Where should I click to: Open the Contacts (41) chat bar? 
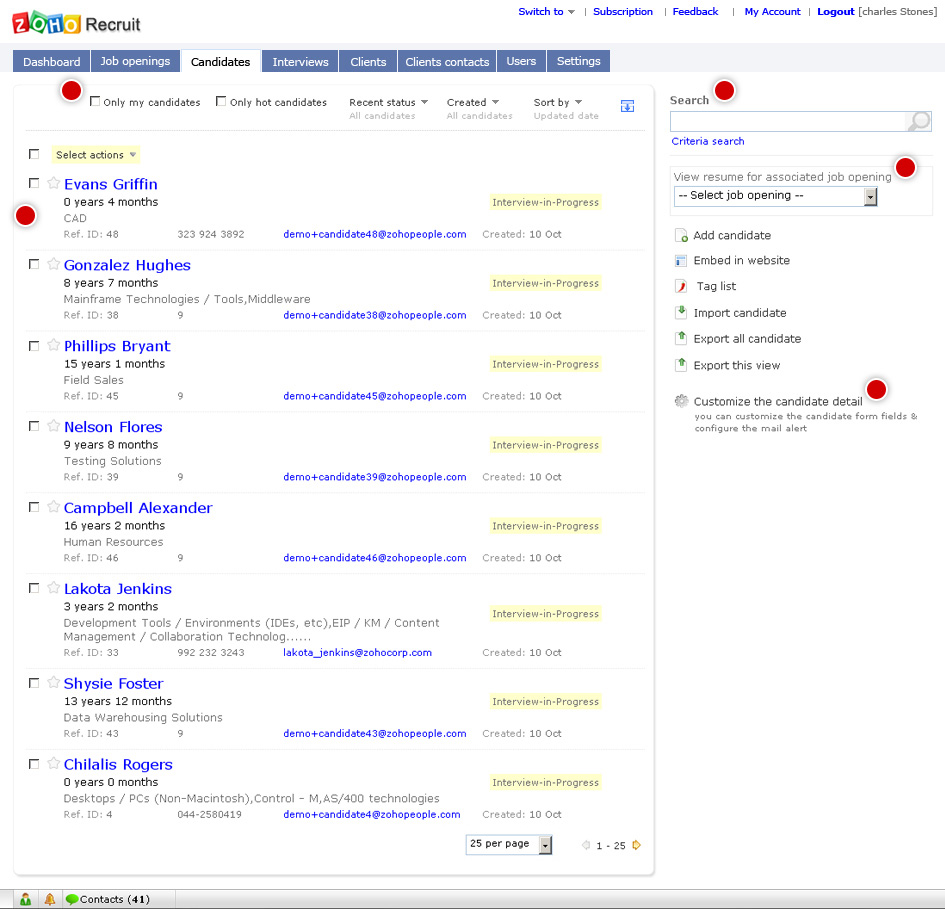coord(108,899)
